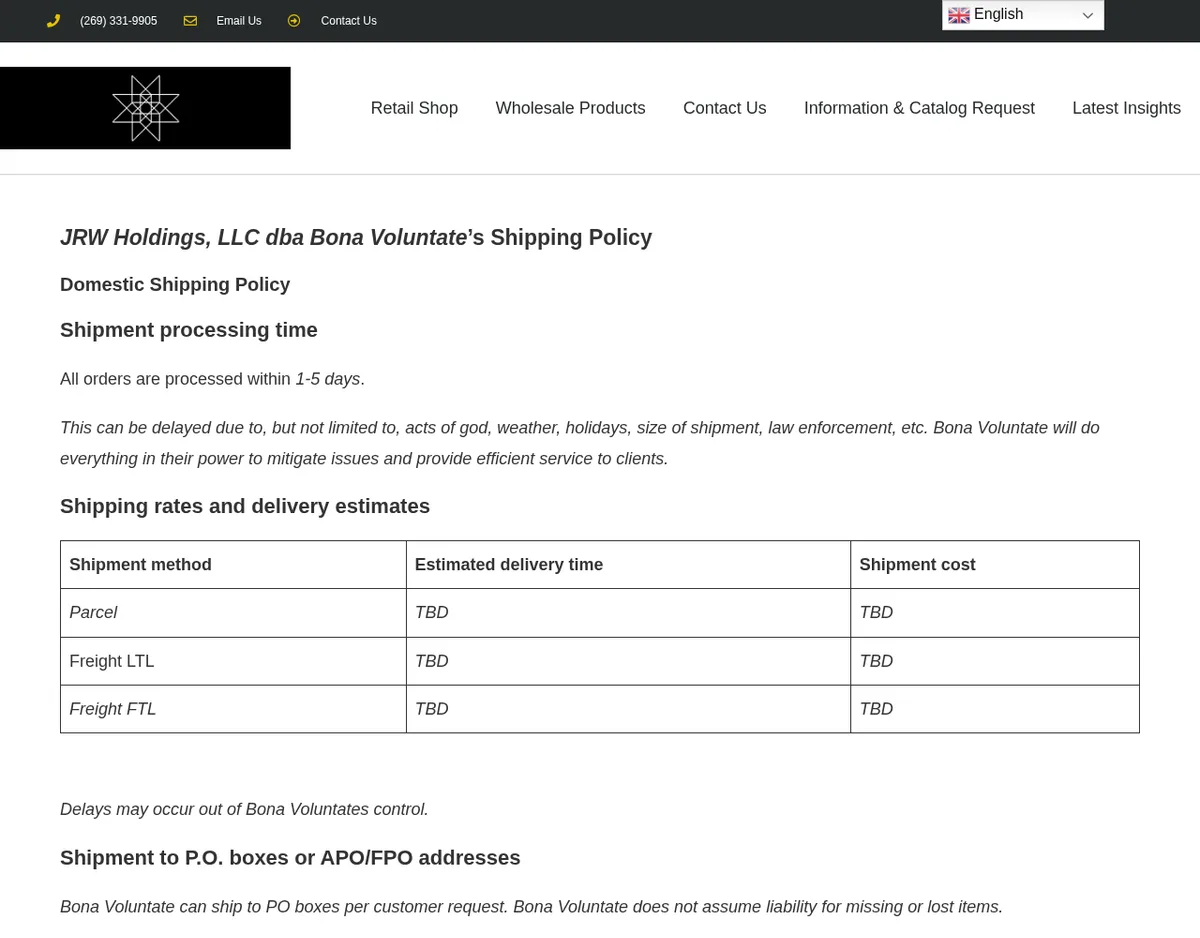
Task: Open Information & Catalog Request menu
Action: [x=919, y=108]
